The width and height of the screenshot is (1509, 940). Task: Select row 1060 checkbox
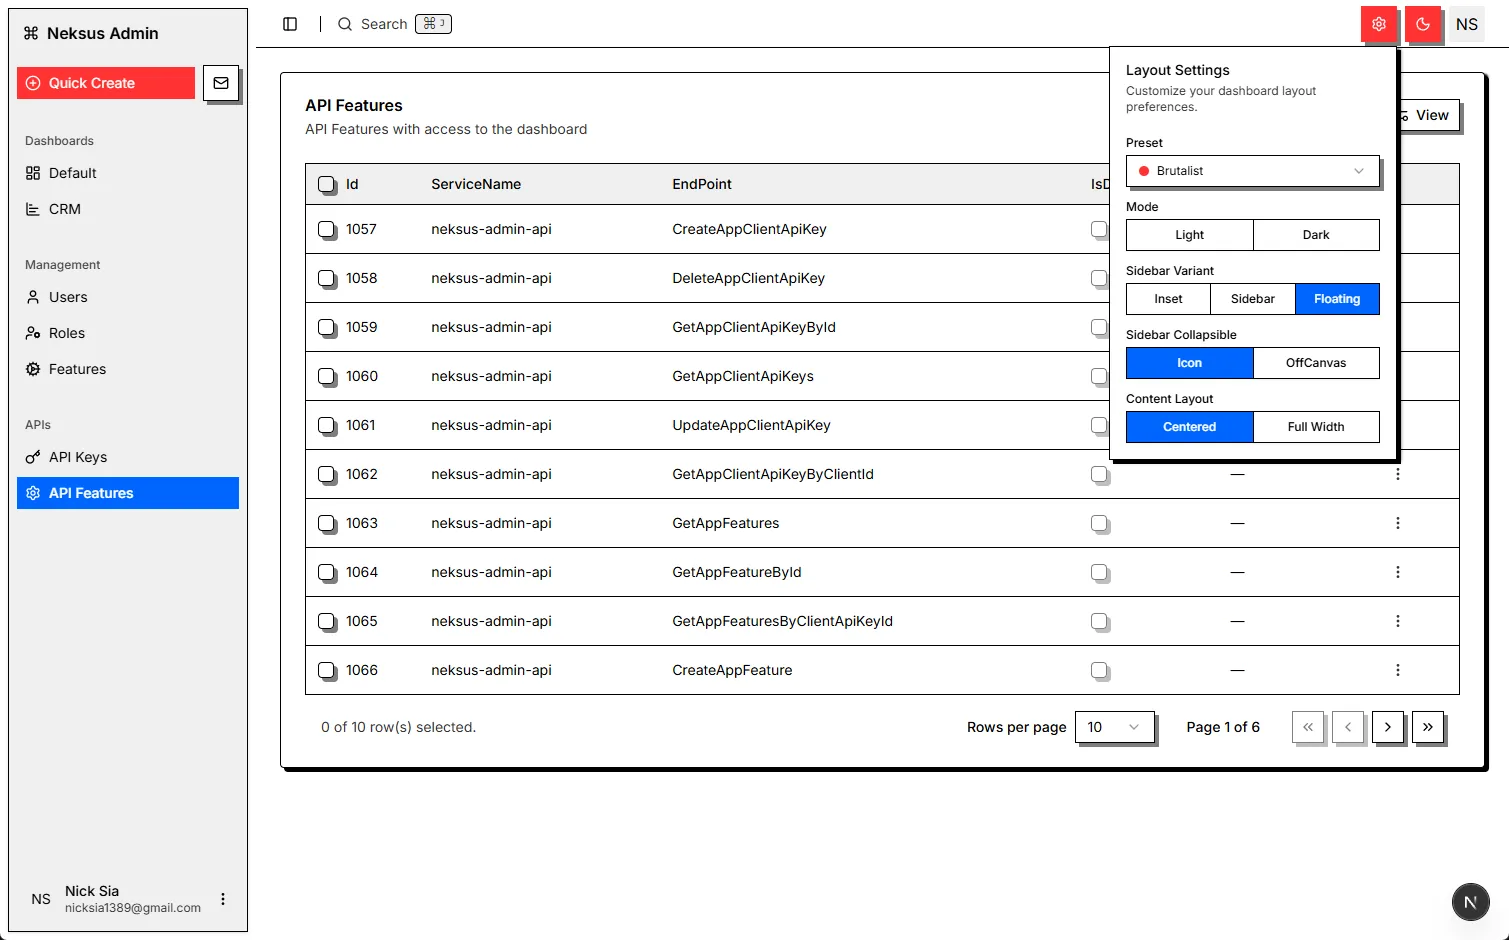pyautogui.click(x=327, y=376)
